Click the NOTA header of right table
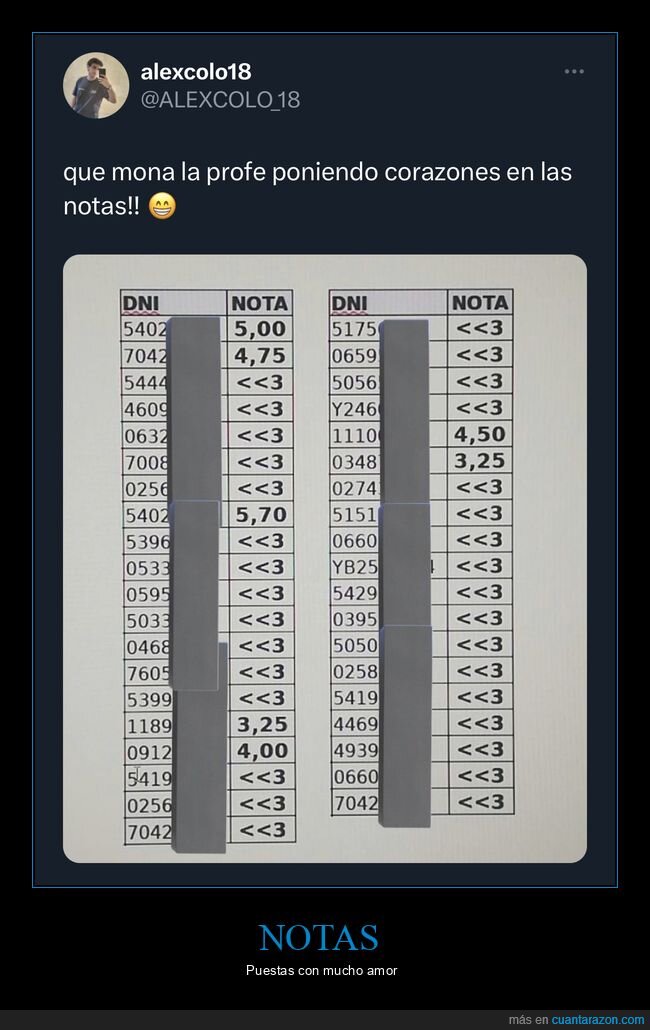The image size is (650, 1030). pyautogui.click(x=480, y=302)
